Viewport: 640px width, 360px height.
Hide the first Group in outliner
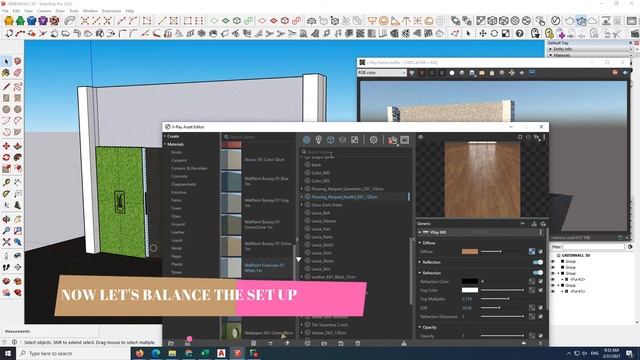(553, 261)
